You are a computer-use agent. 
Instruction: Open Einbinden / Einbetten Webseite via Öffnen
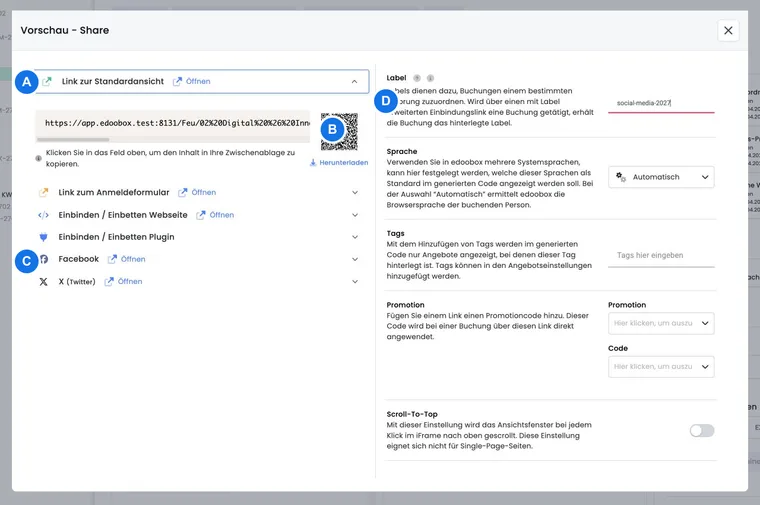[215, 215]
